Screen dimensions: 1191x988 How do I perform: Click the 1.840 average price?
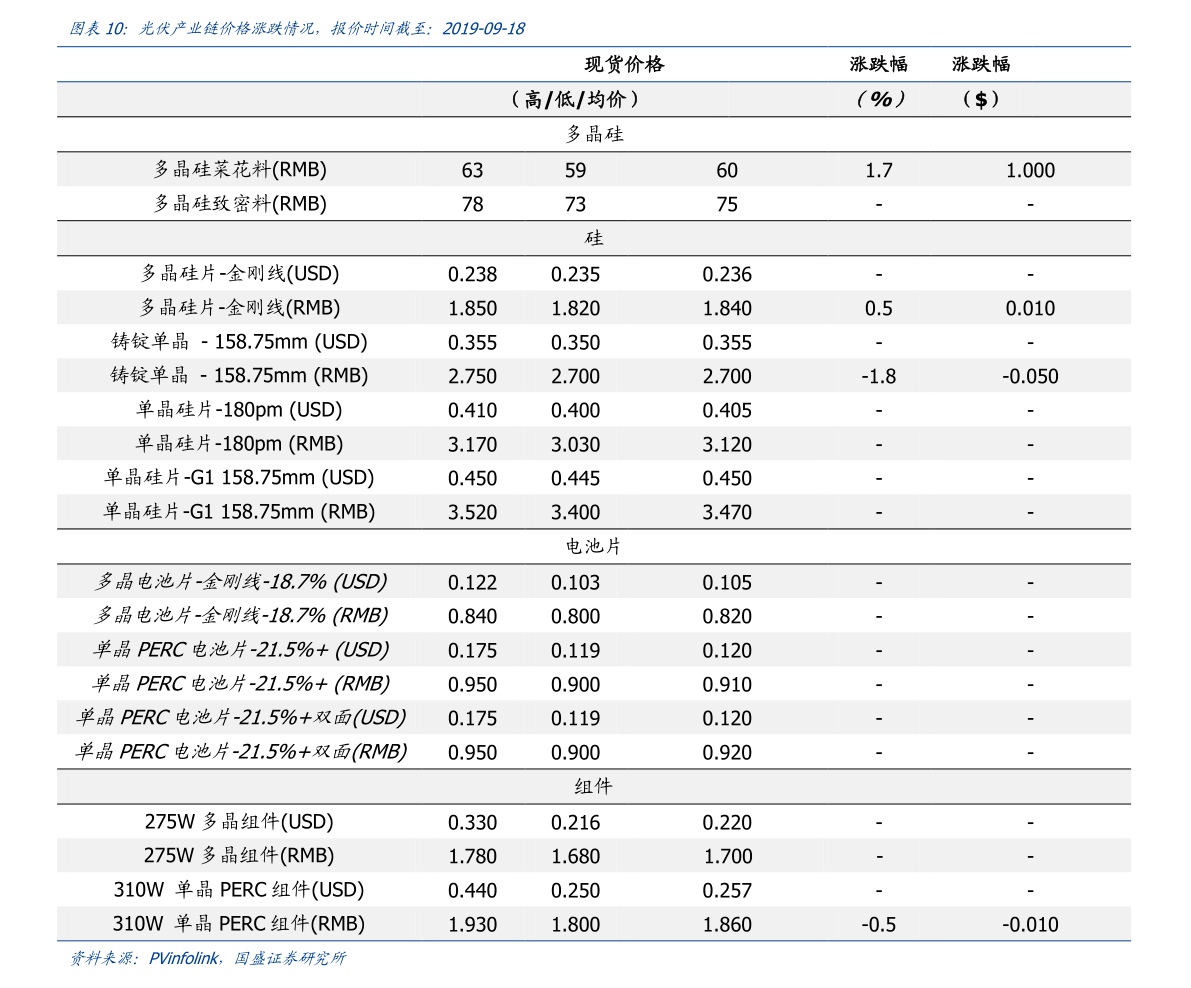[x=727, y=308]
